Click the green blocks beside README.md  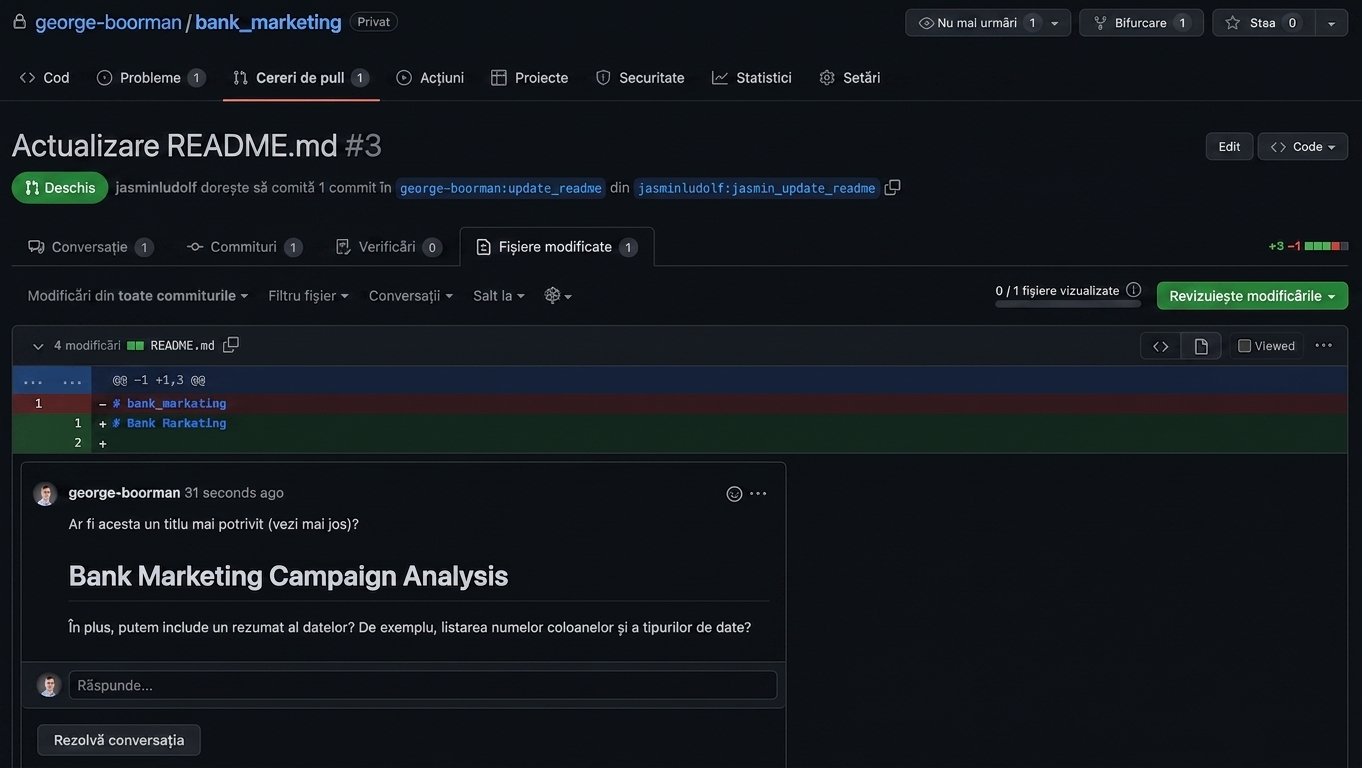tap(136, 346)
